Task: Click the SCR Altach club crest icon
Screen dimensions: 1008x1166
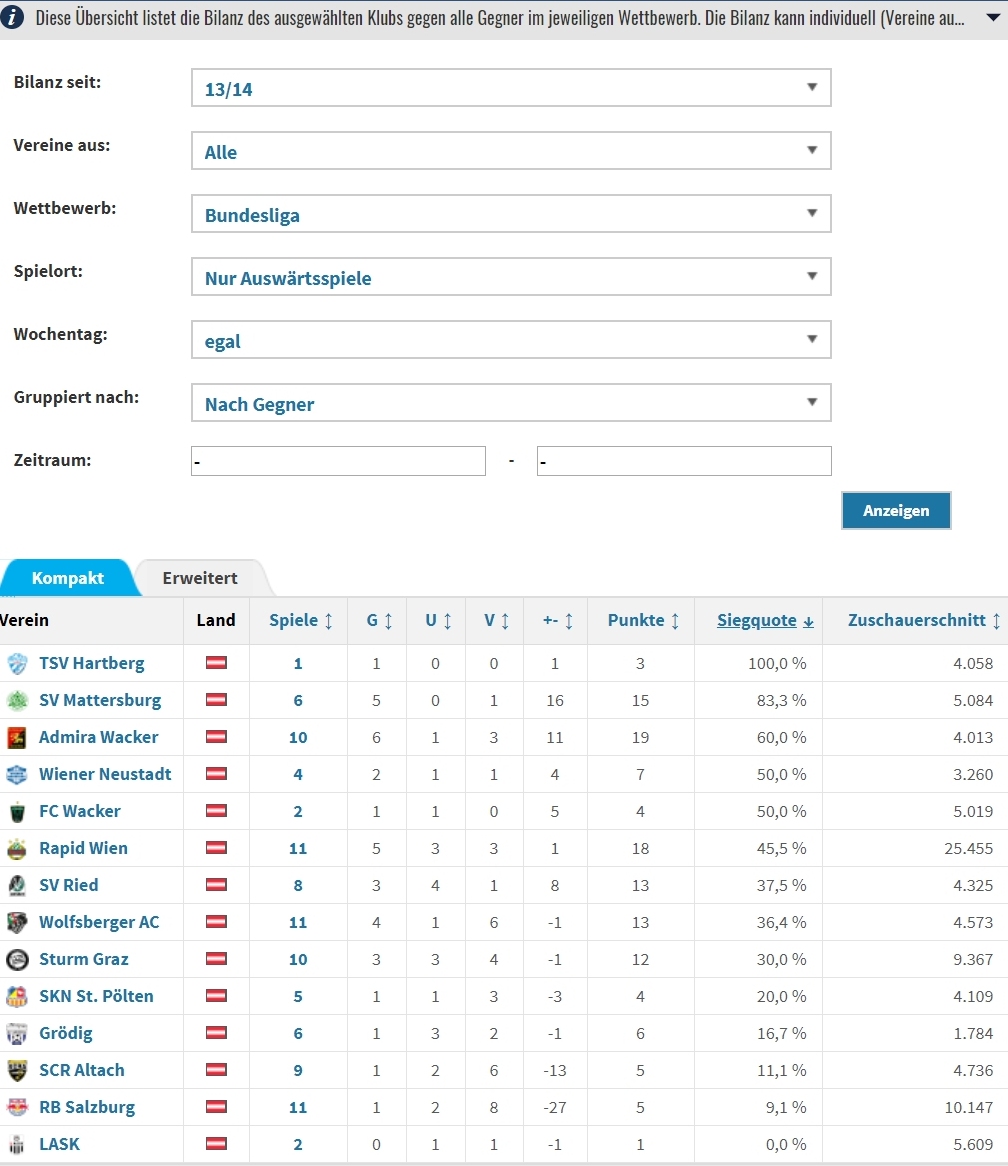Action: tap(16, 1070)
